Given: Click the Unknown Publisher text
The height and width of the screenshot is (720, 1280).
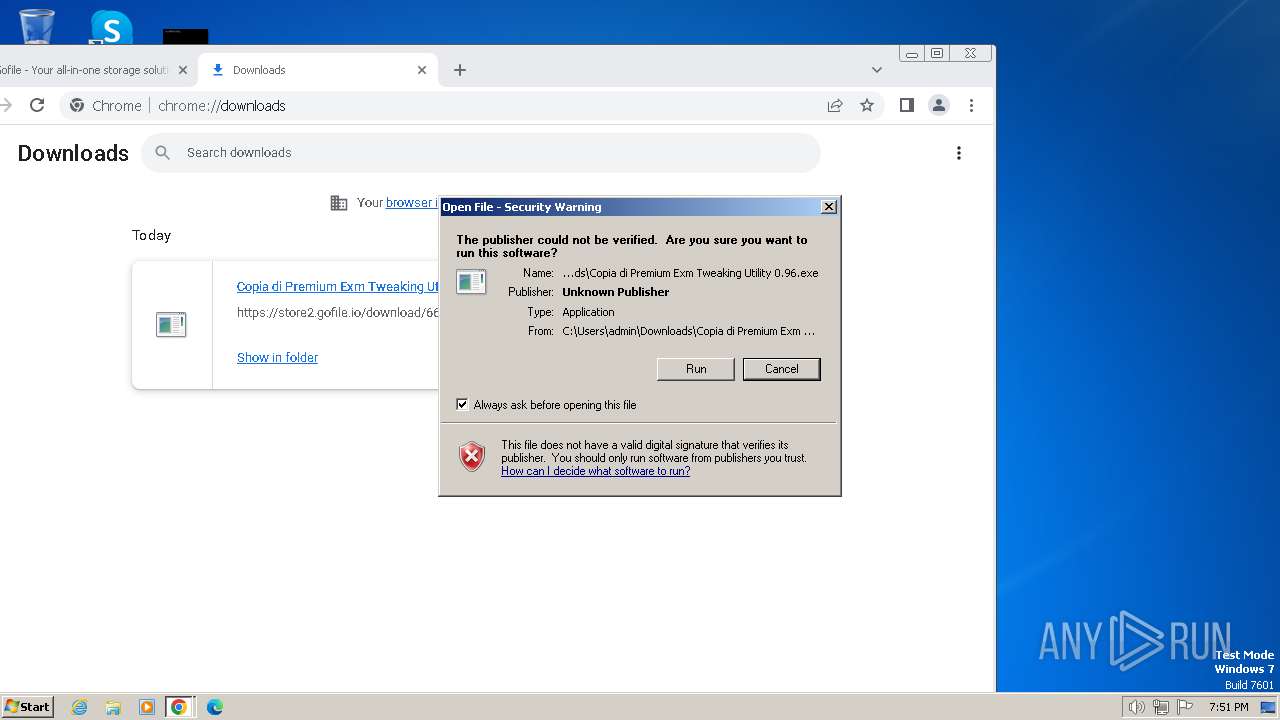Looking at the screenshot, I should 615,292.
